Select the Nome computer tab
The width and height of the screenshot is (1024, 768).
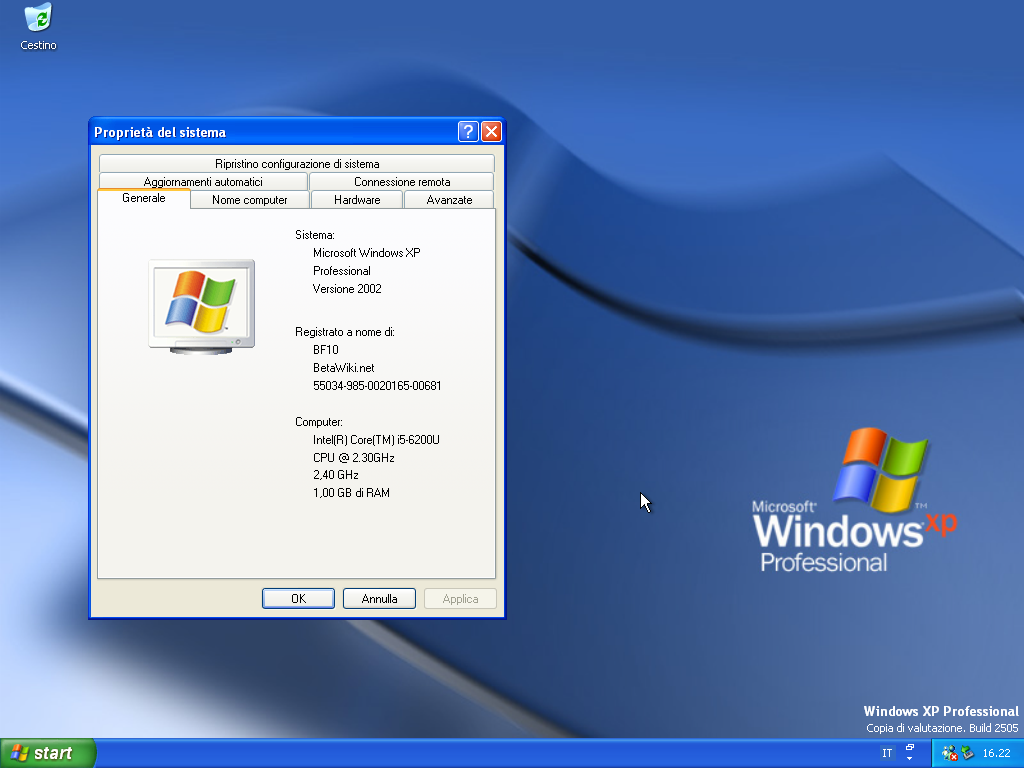coord(250,200)
